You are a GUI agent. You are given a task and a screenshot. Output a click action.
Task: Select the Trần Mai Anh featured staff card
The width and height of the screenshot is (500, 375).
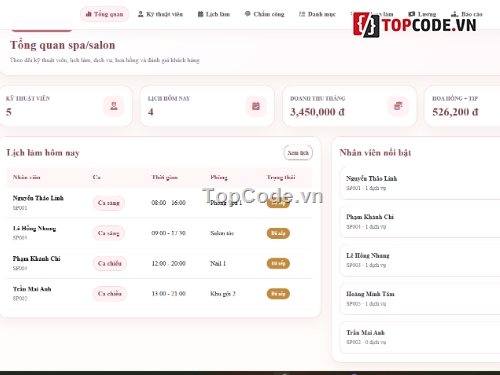coord(420,337)
